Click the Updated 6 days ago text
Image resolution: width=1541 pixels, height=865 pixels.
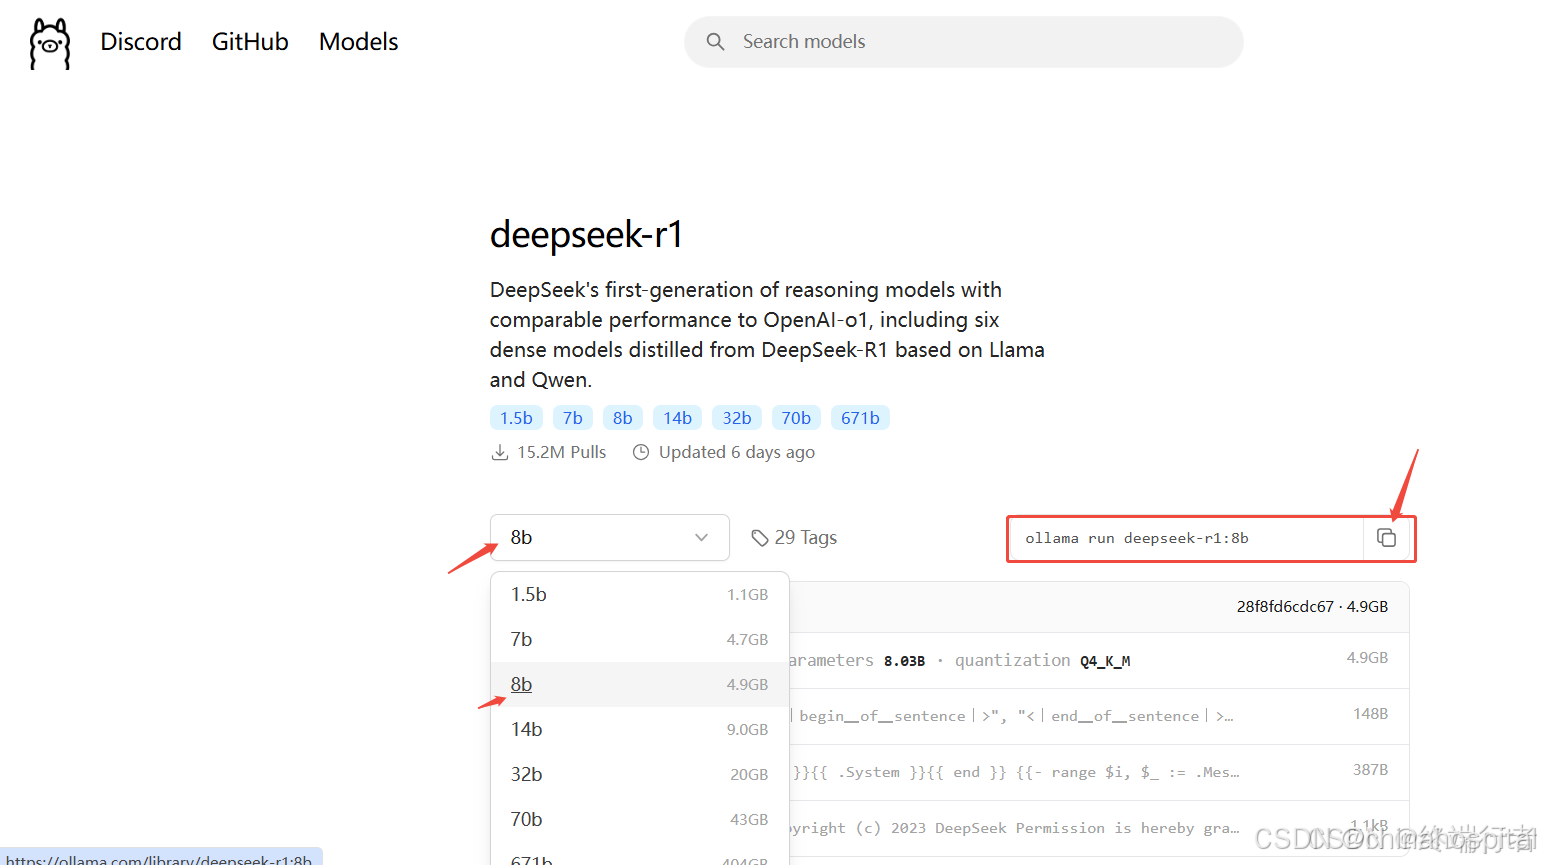737,453
